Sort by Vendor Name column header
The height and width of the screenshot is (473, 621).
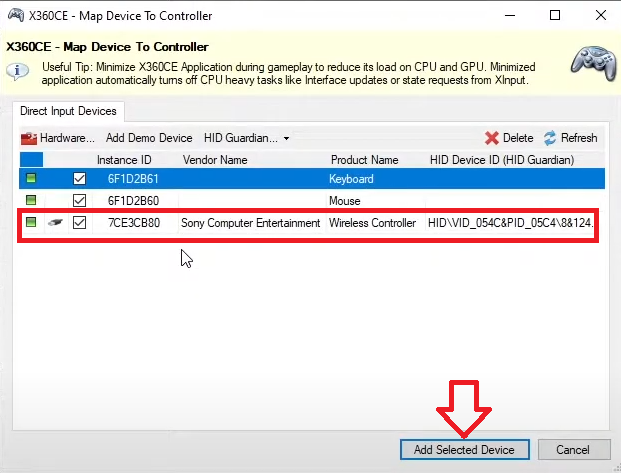coord(215,160)
